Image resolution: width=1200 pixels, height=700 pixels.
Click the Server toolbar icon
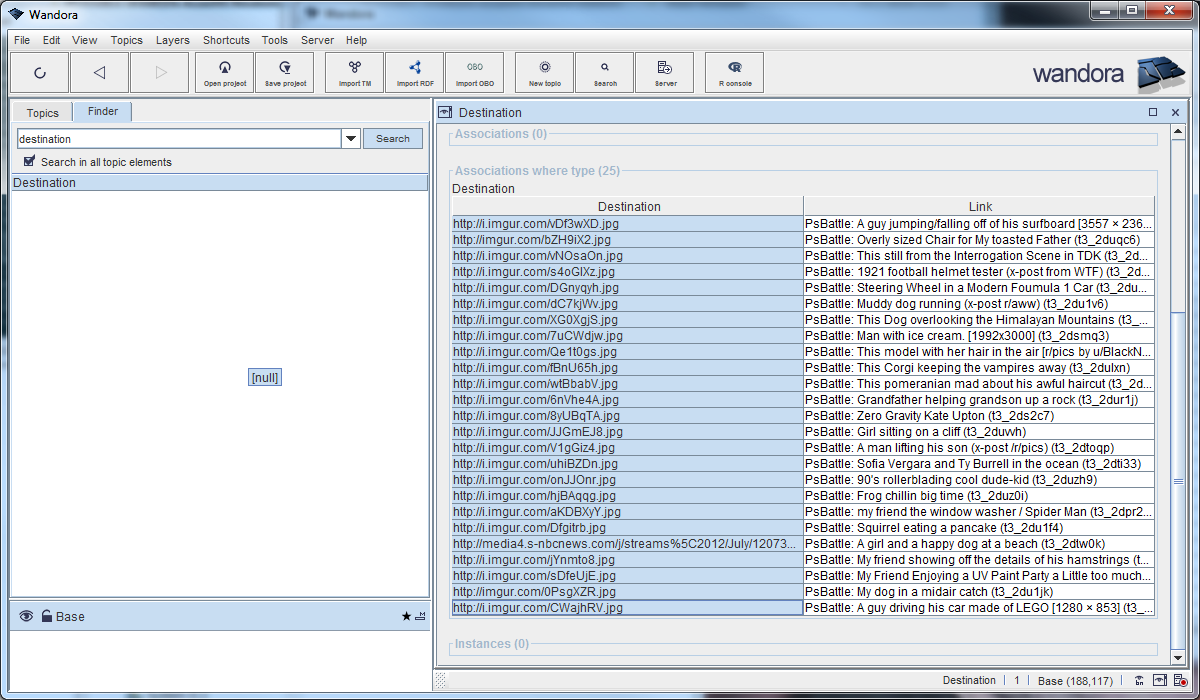(x=665, y=72)
